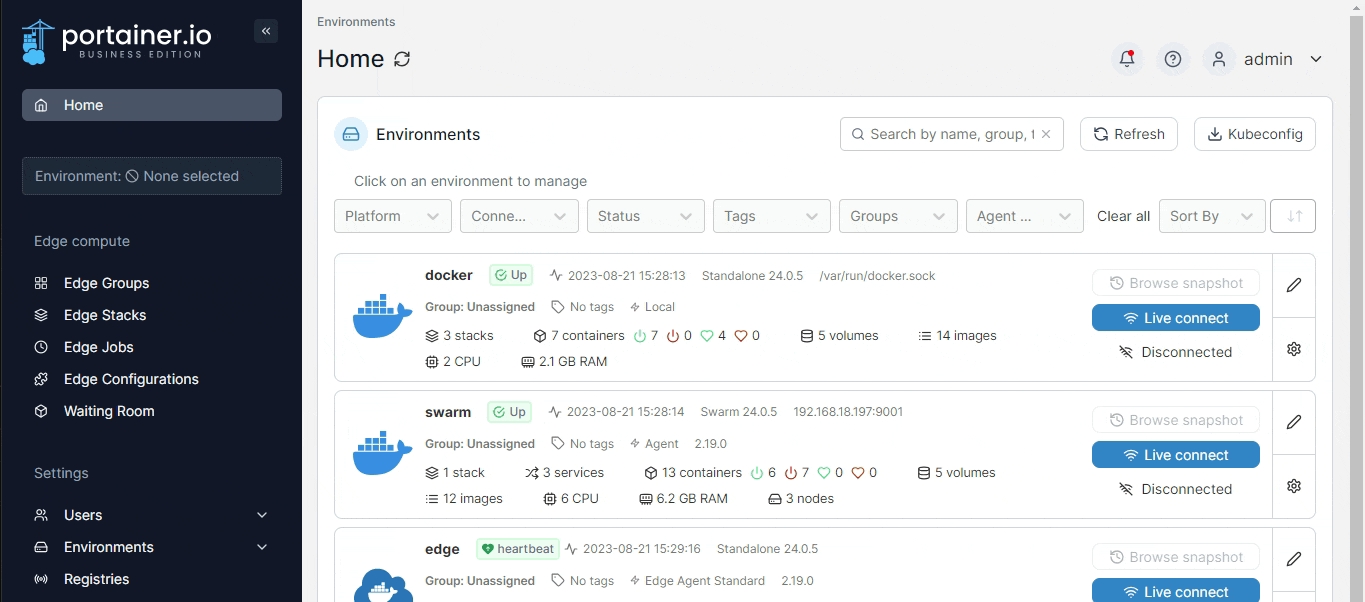Open the help question mark icon

1173,59
